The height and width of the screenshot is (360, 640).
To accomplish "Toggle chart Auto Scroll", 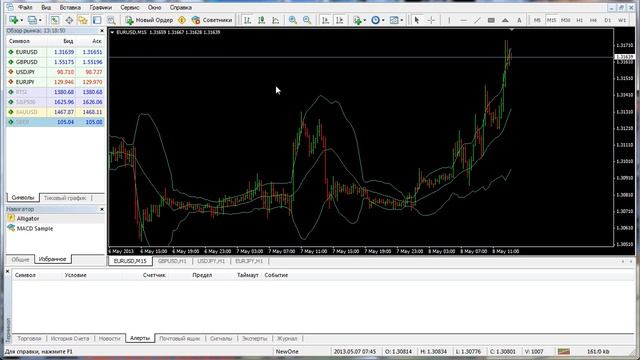I will point(325,20).
